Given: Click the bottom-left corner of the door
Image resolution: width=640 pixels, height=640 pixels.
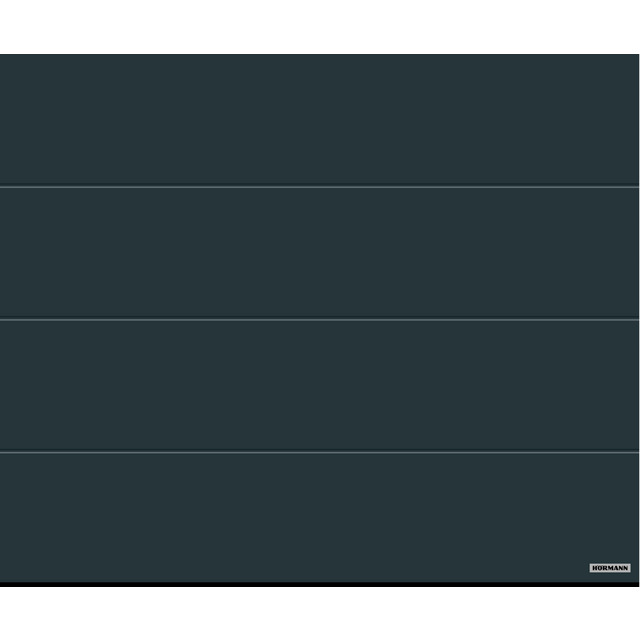Looking at the screenshot, I should click(x=3, y=582).
